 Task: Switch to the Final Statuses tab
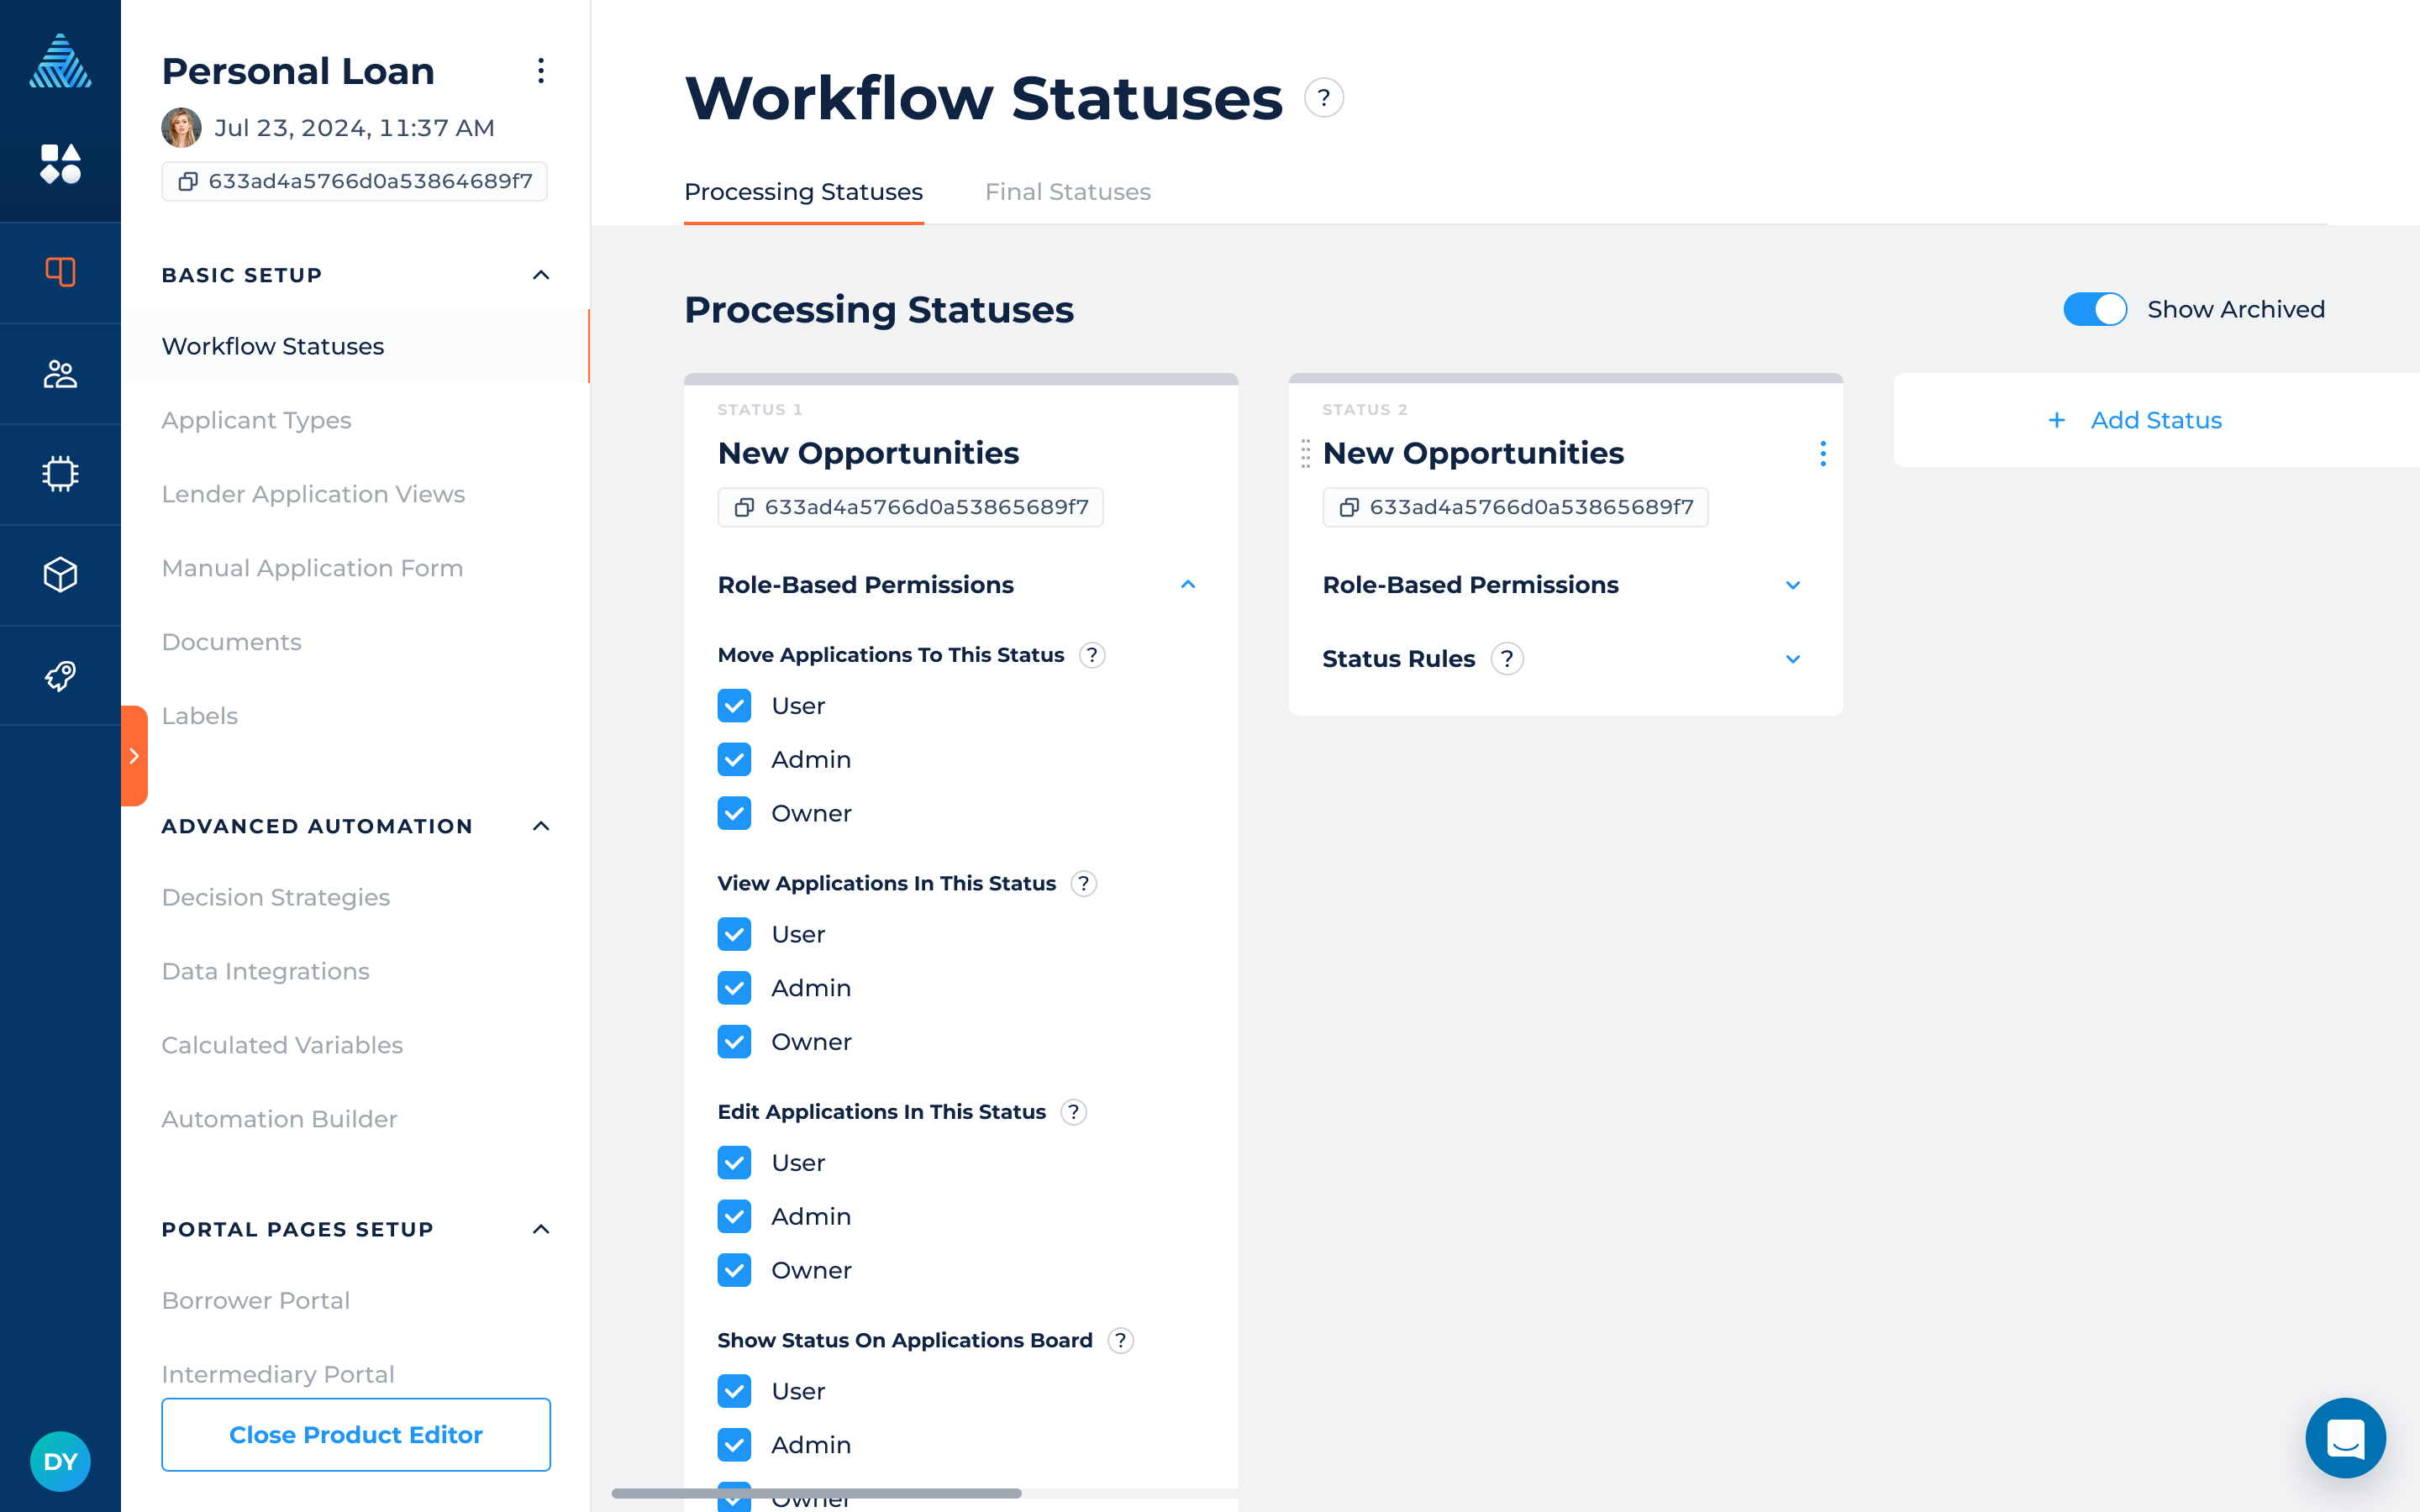tap(1067, 192)
